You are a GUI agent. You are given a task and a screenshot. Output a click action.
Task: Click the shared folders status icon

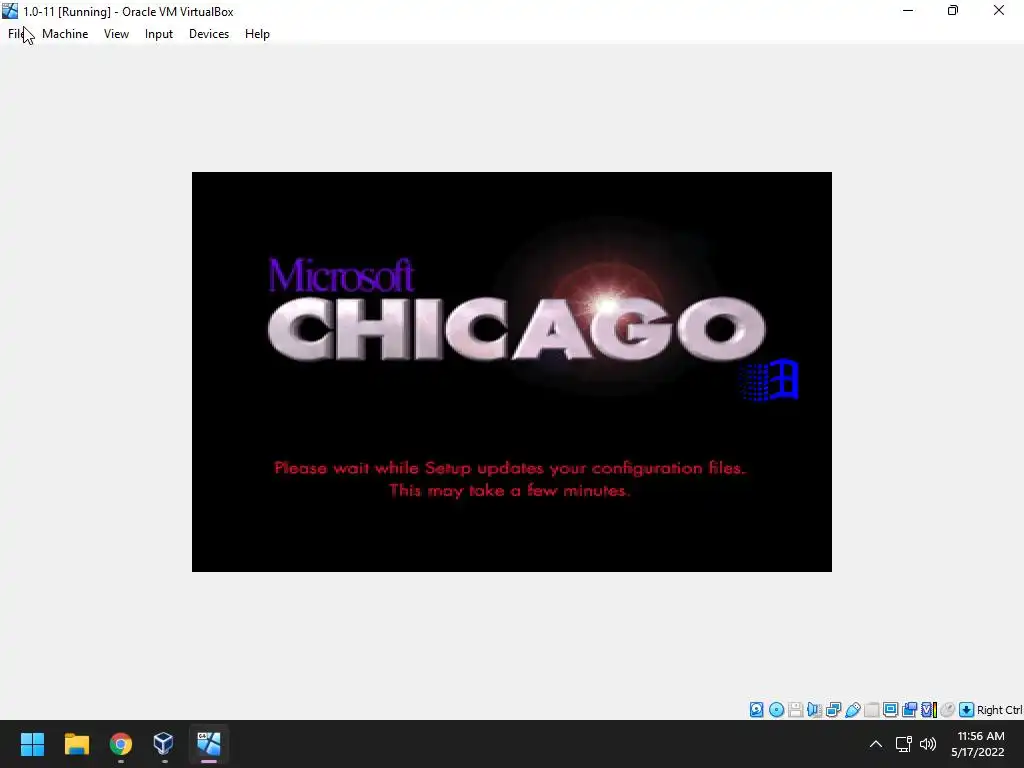tap(871, 710)
